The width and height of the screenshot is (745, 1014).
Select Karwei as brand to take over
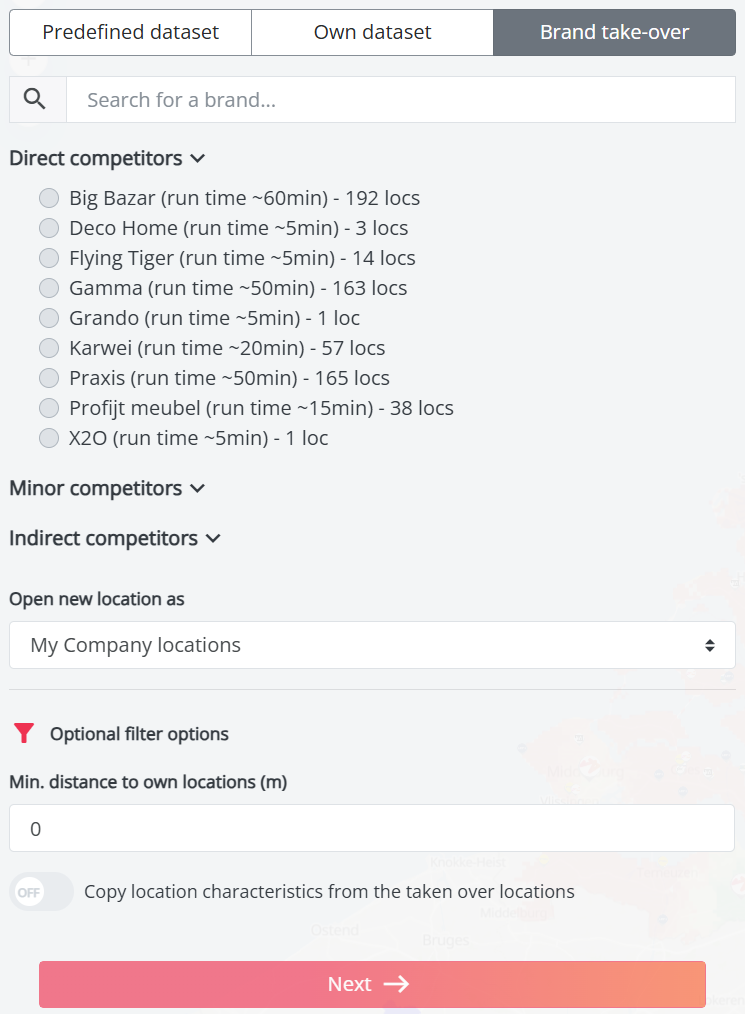(49, 348)
